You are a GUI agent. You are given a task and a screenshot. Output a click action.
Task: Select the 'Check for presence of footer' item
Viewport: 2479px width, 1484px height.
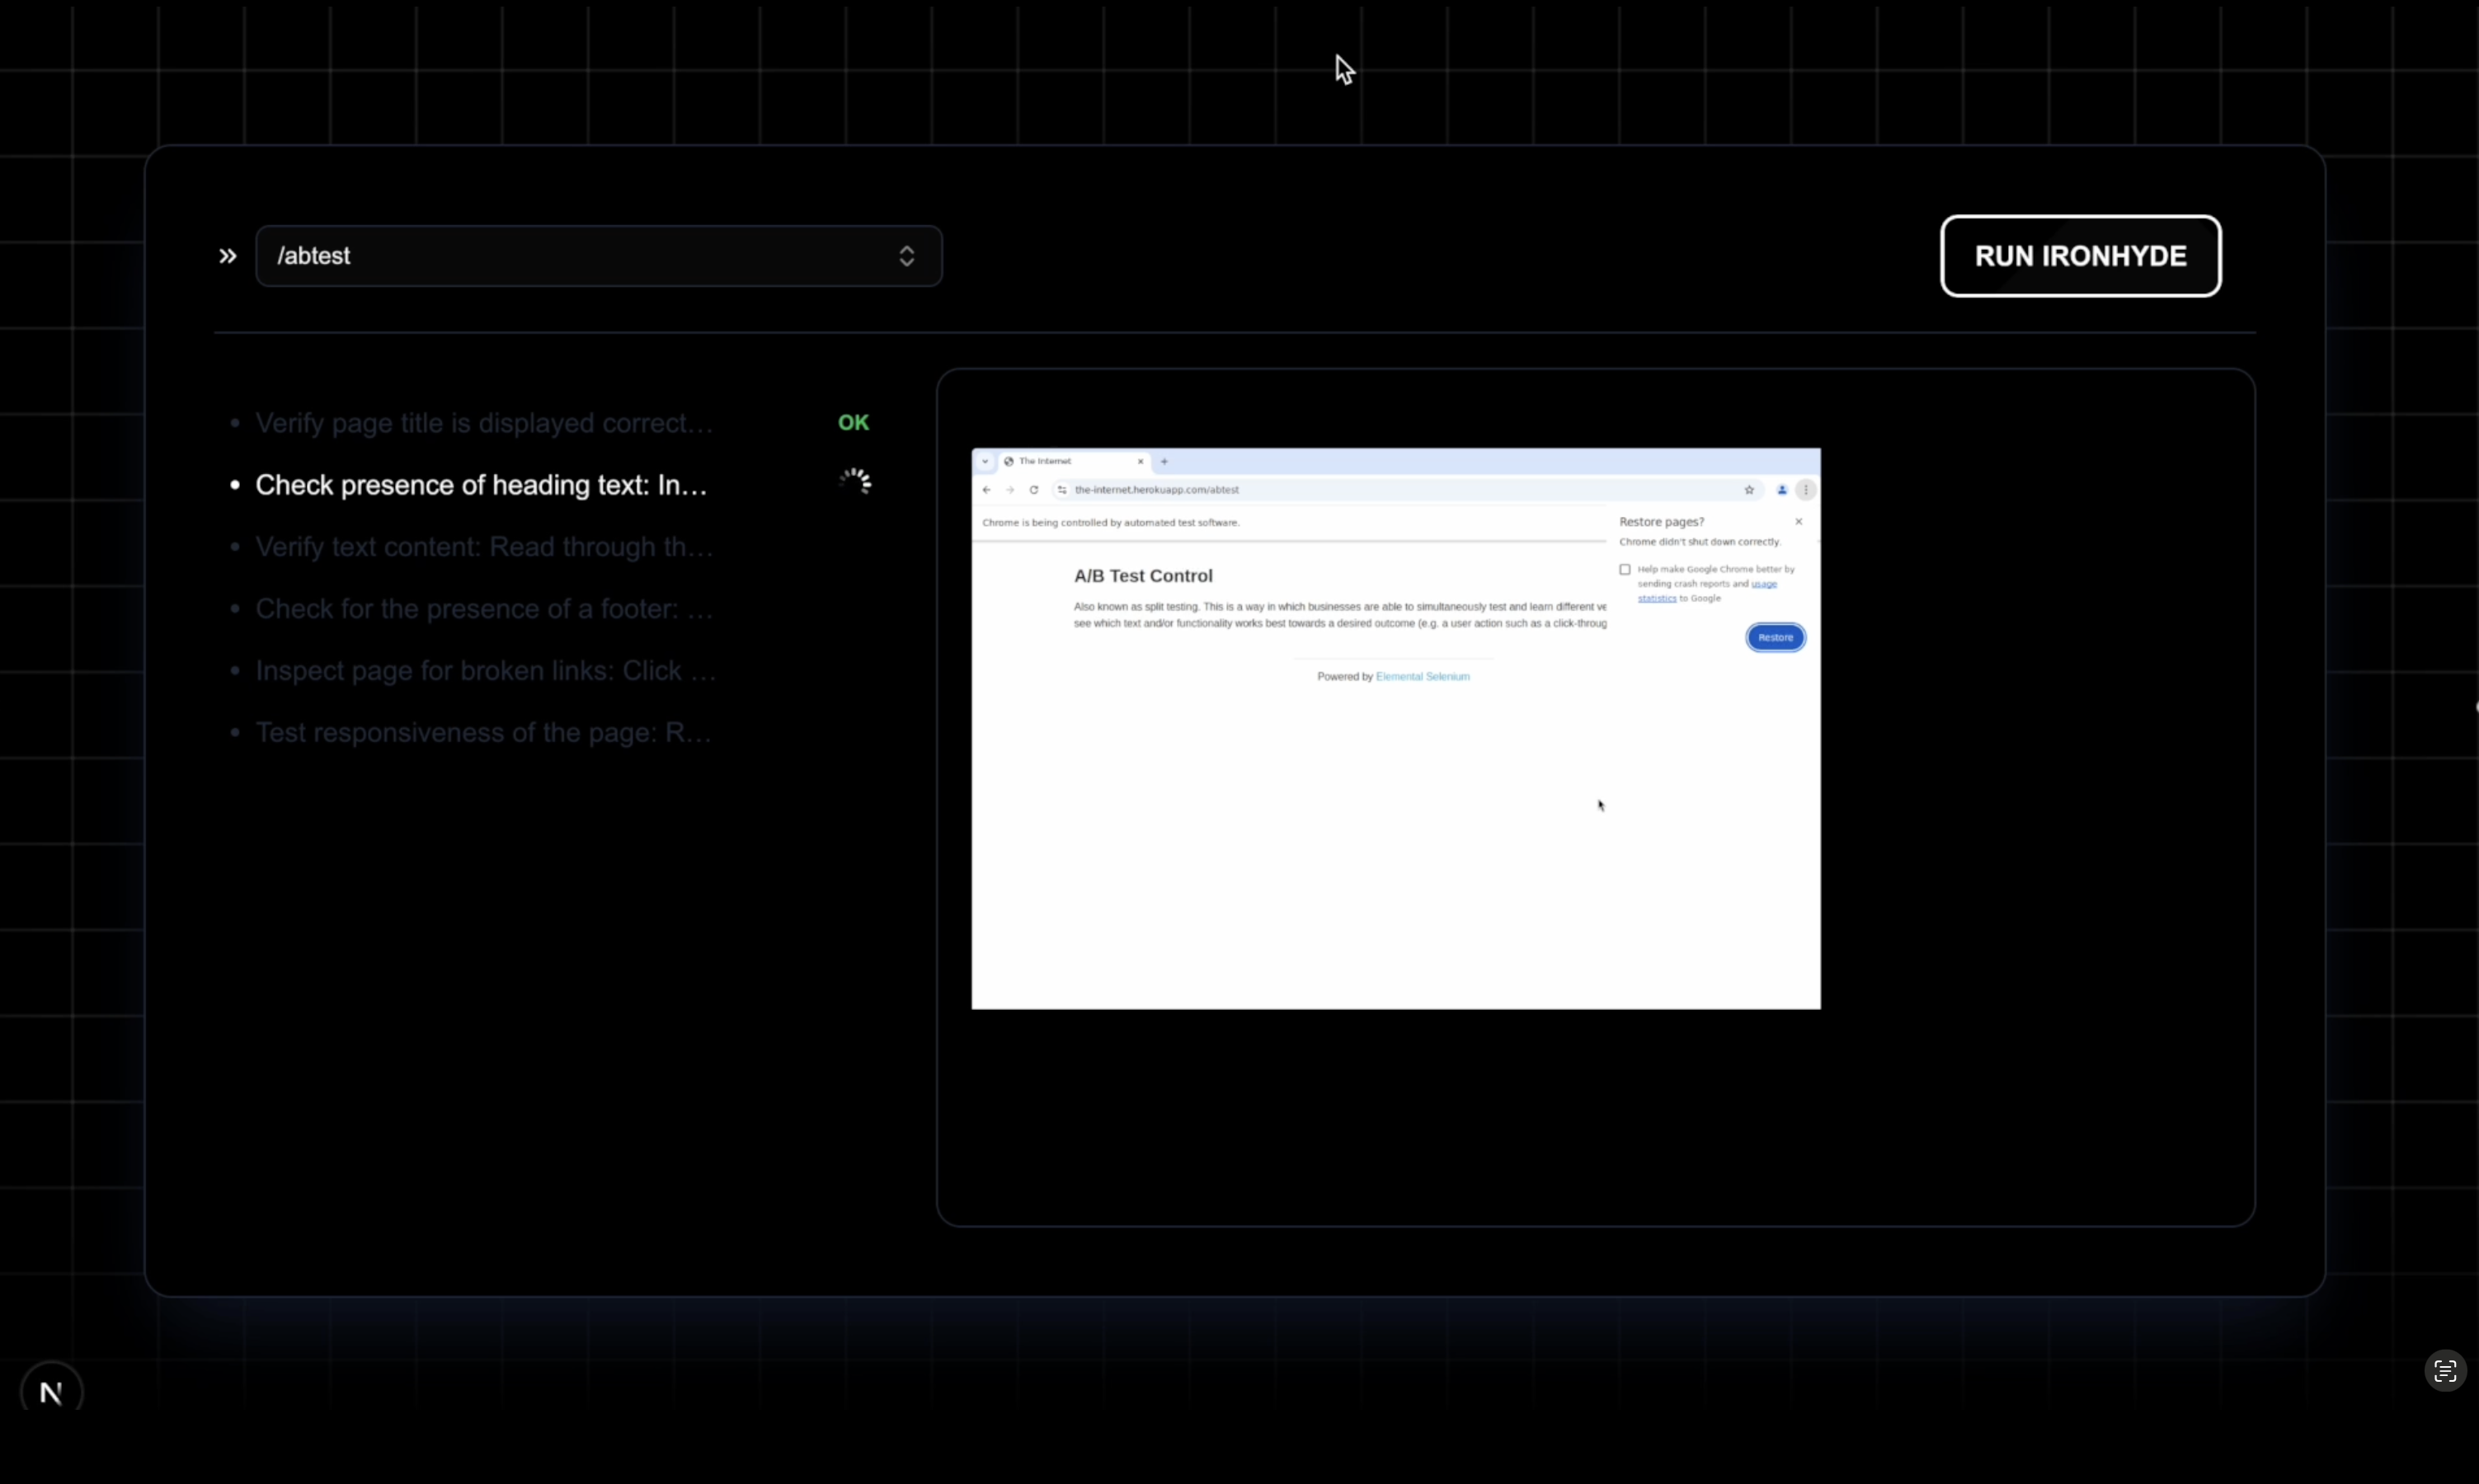pos(484,609)
